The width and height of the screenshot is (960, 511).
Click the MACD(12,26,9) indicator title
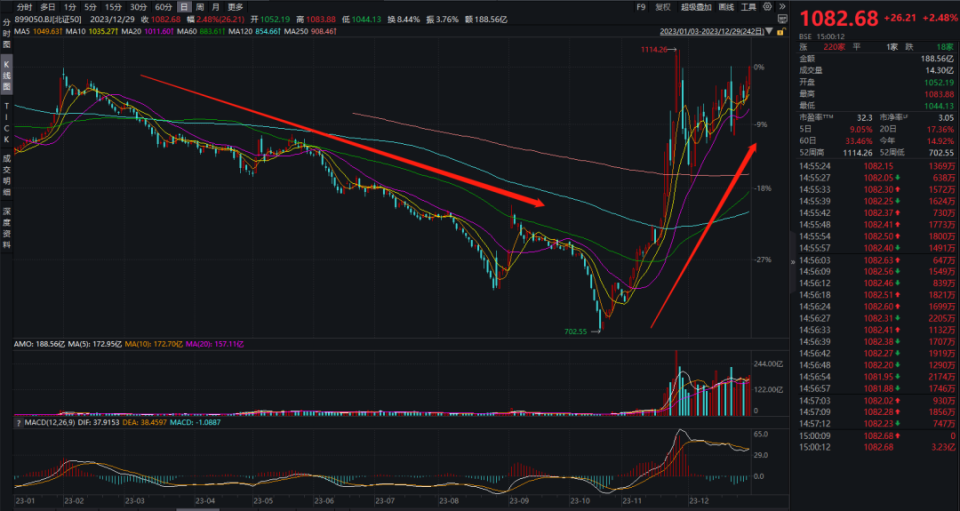pyautogui.click(x=50, y=423)
